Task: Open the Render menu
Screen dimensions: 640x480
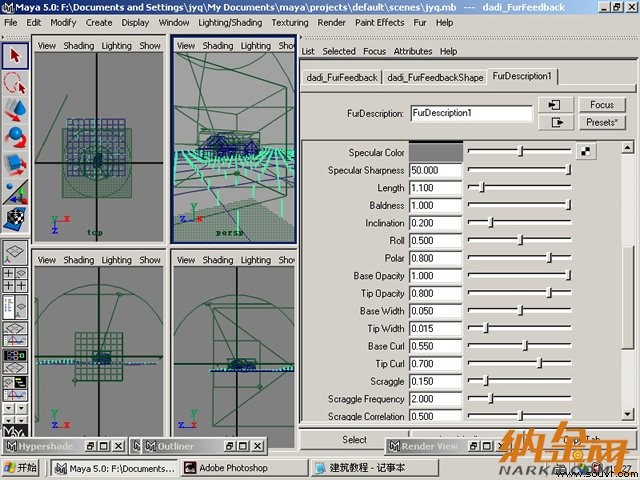Action: (331, 23)
